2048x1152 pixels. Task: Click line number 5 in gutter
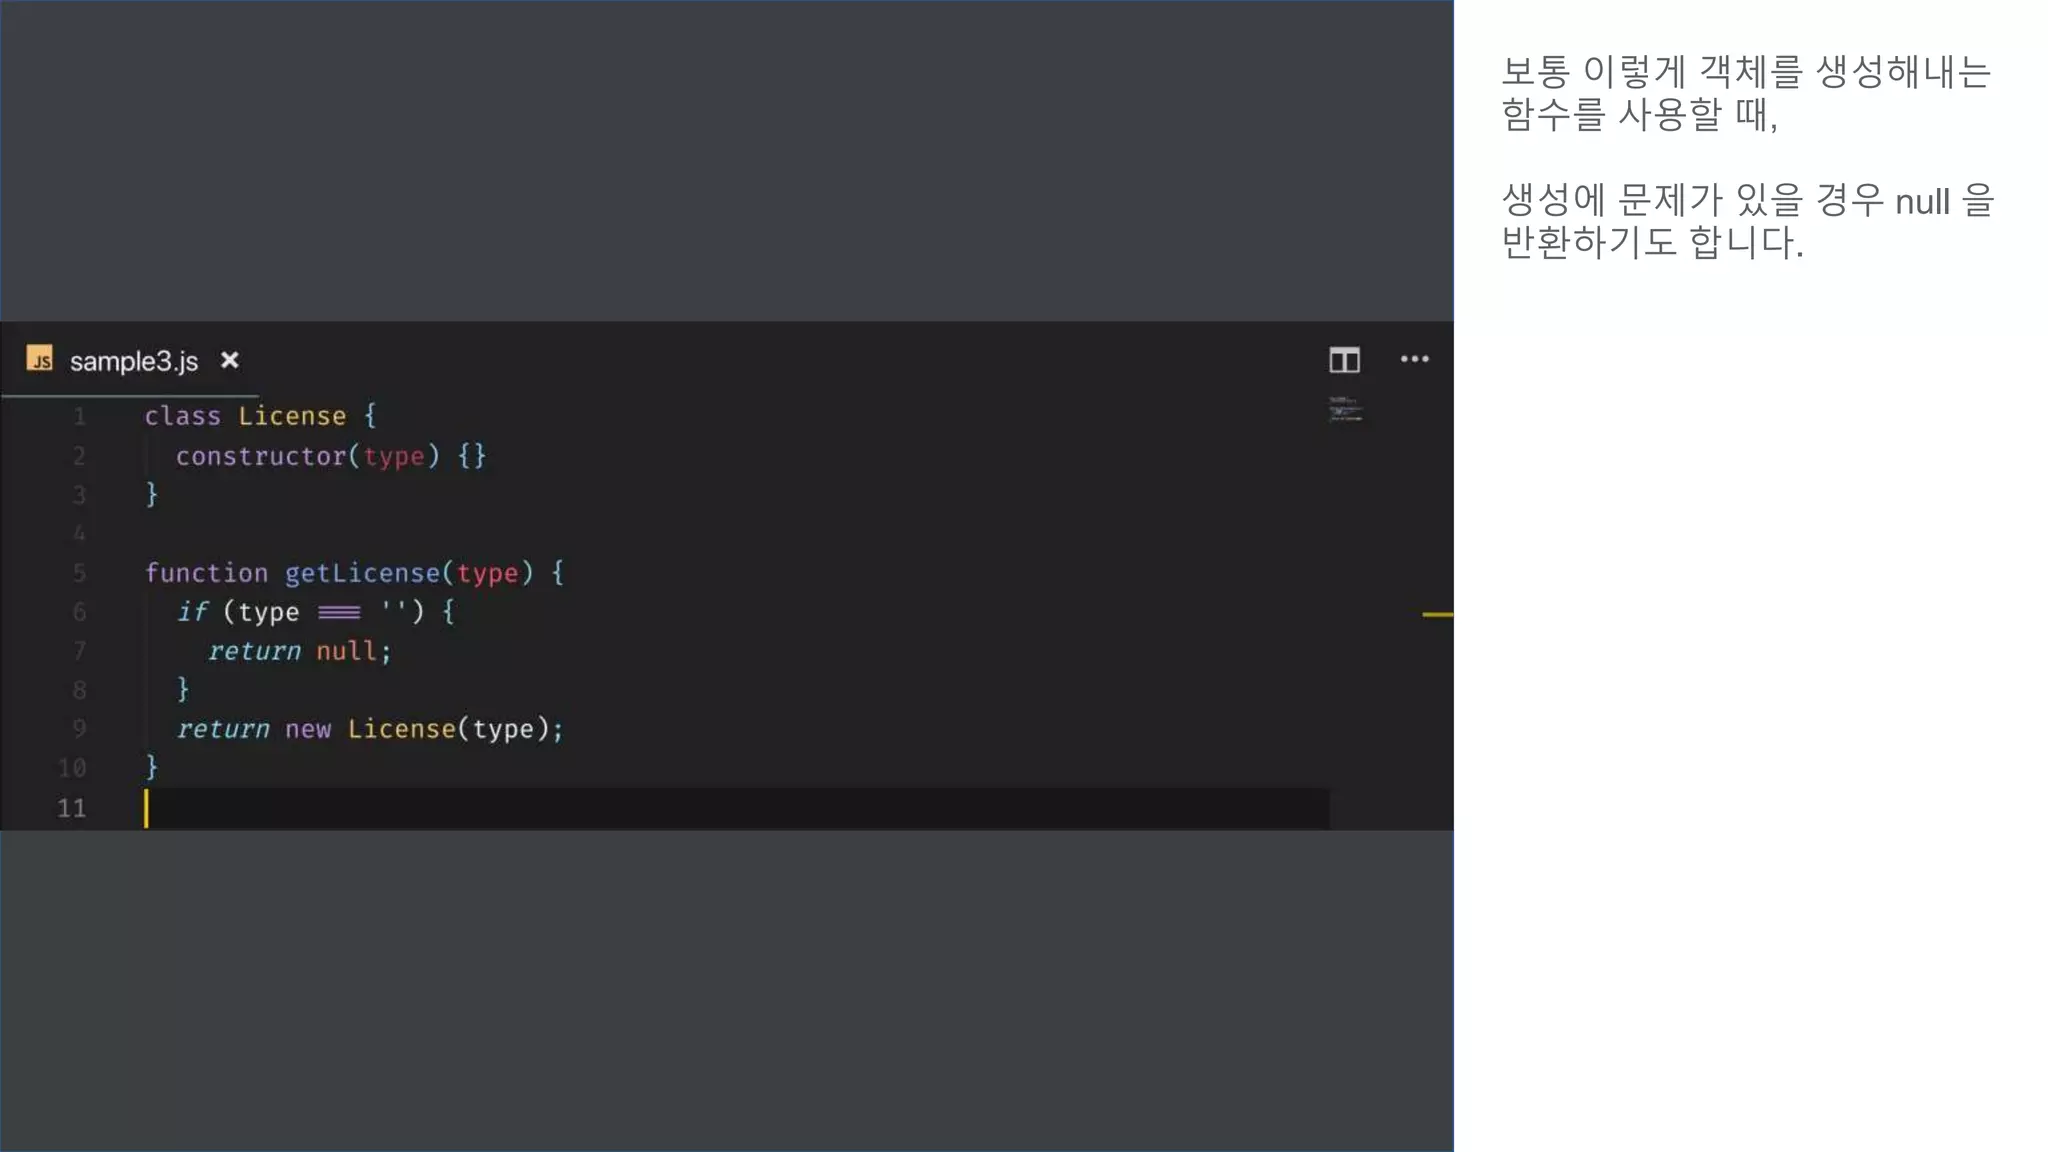pos(79,573)
